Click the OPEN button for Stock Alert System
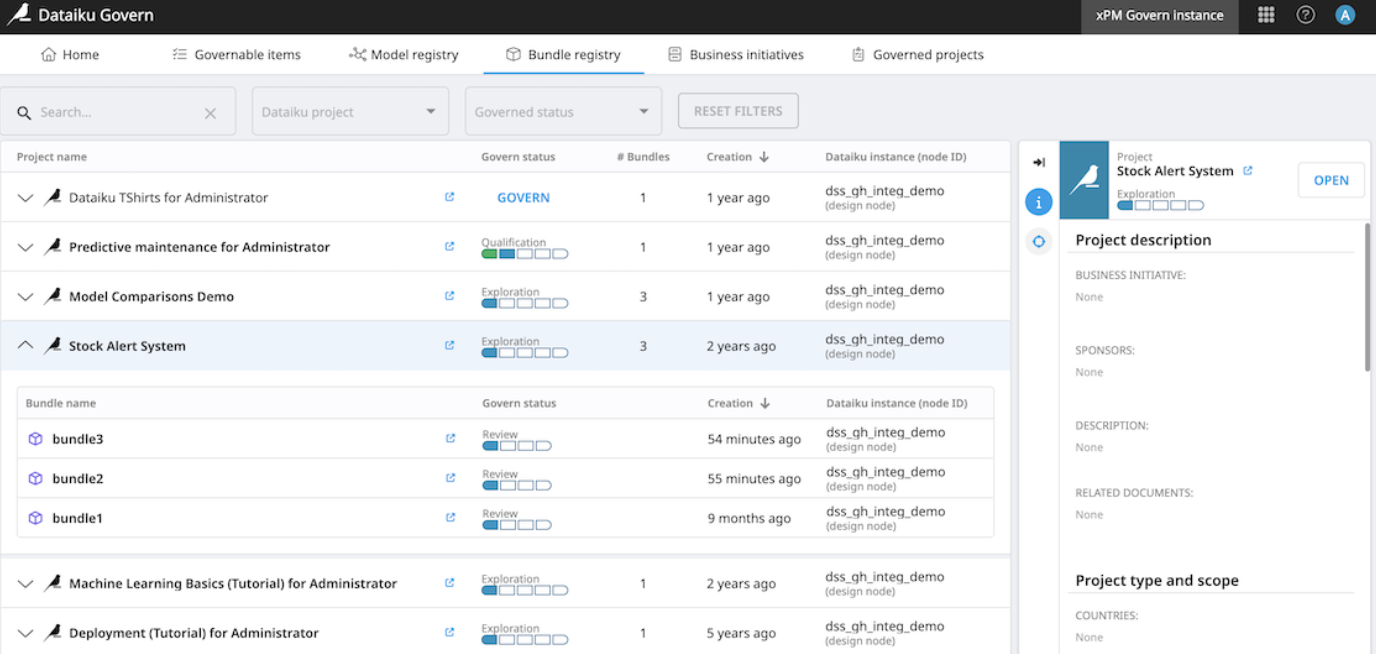This screenshot has width=1376, height=654. tap(1331, 180)
